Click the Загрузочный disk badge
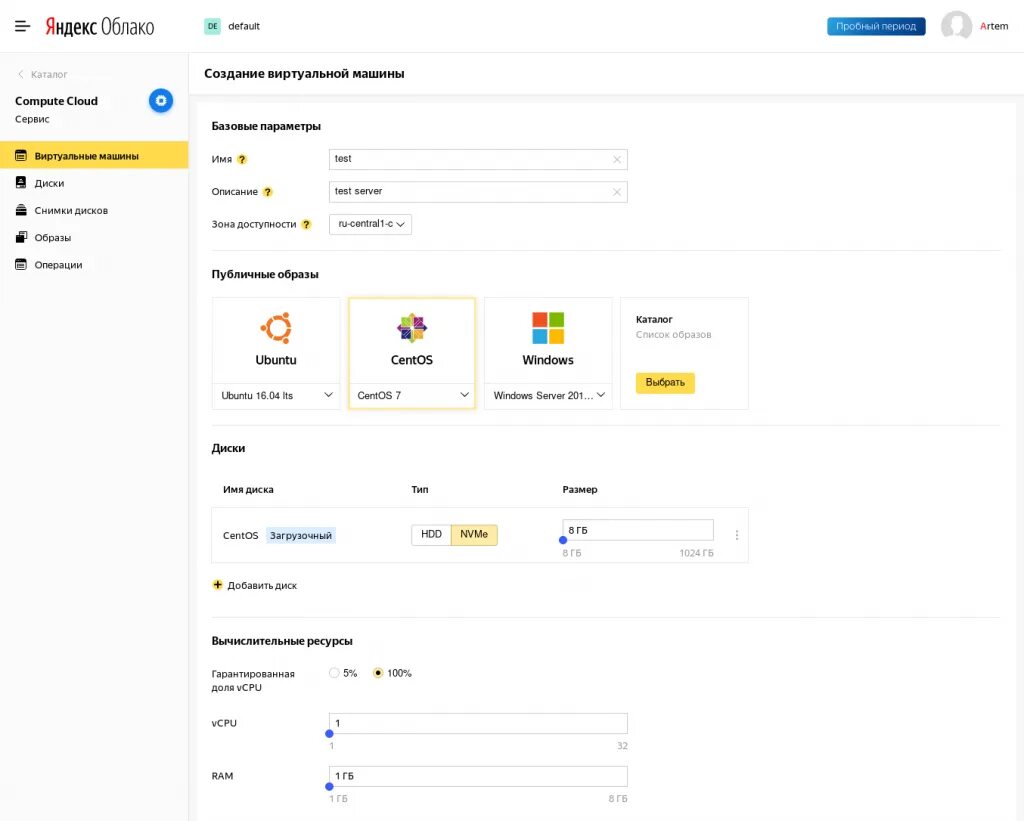The image size is (1024, 821). (300, 536)
